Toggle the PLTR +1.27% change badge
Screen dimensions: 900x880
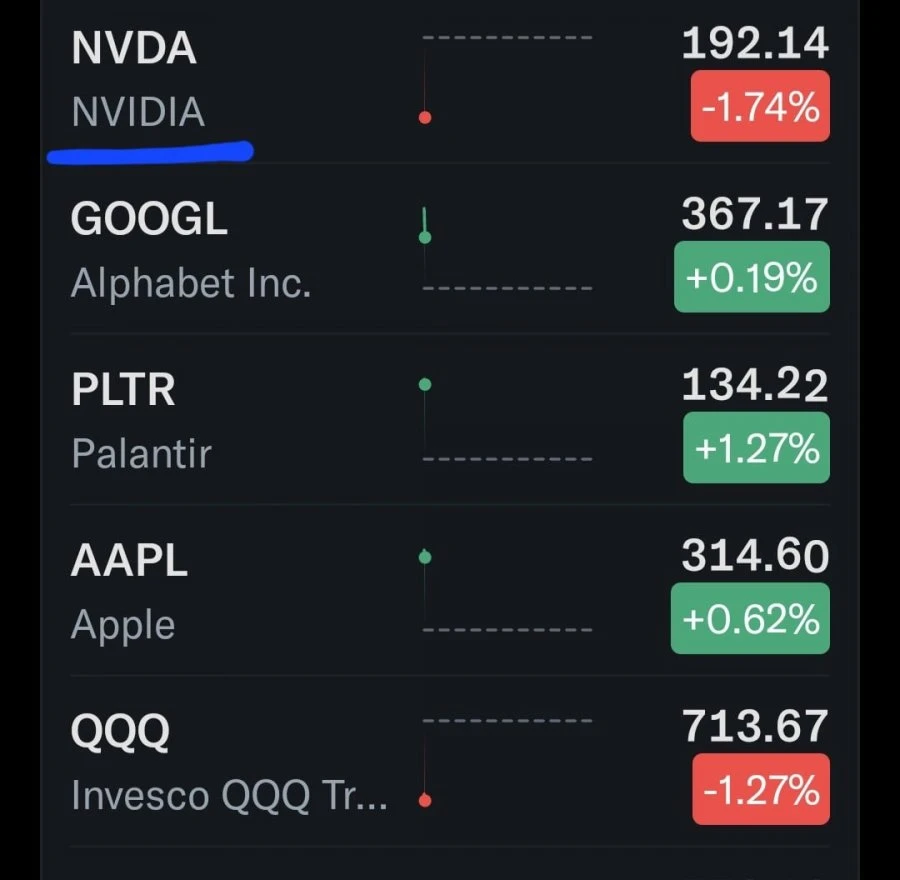point(756,447)
